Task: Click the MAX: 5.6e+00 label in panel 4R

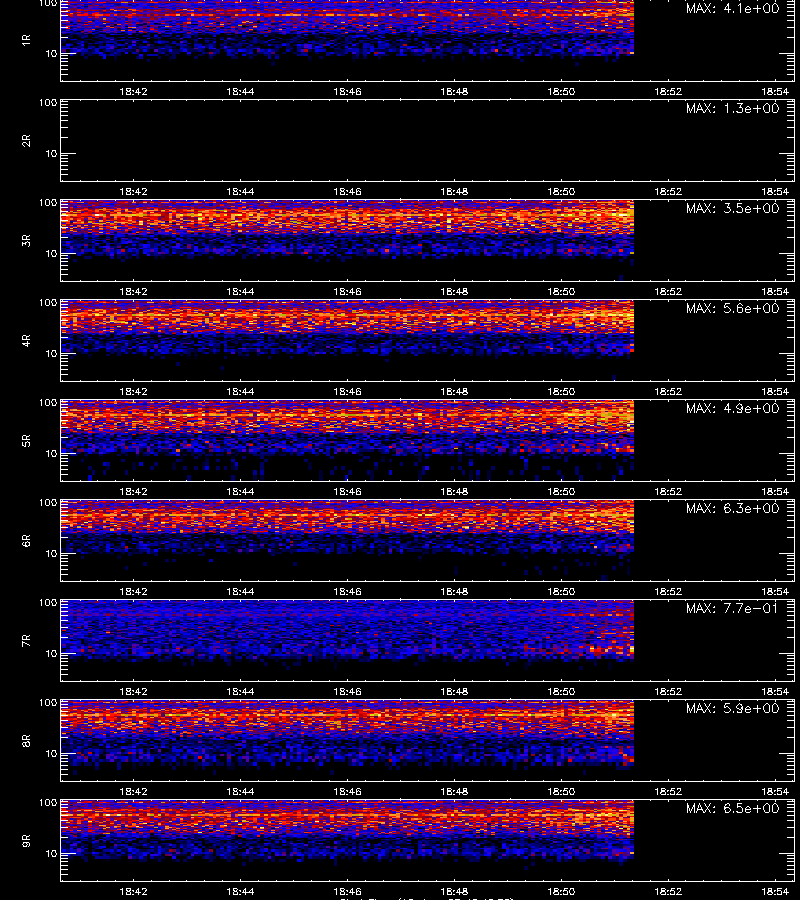Action: click(x=732, y=308)
